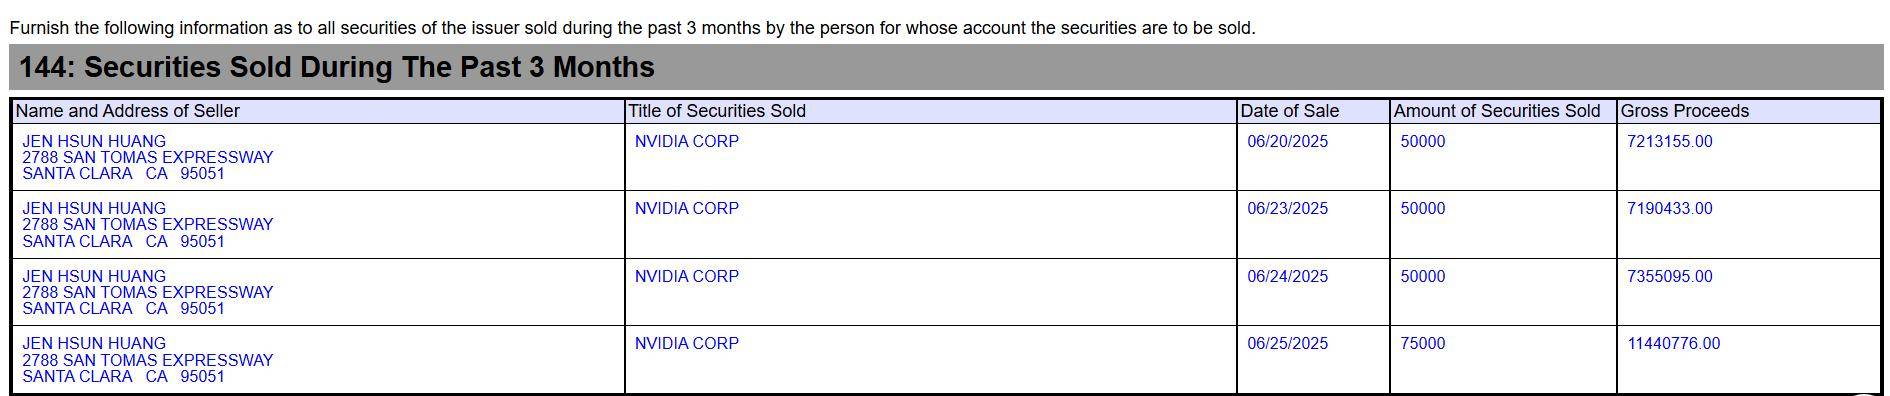Click the 50000 amount for 06/24/2025 row
The width and height of the screenshot is (1890, 396).
pos(1423,277)
